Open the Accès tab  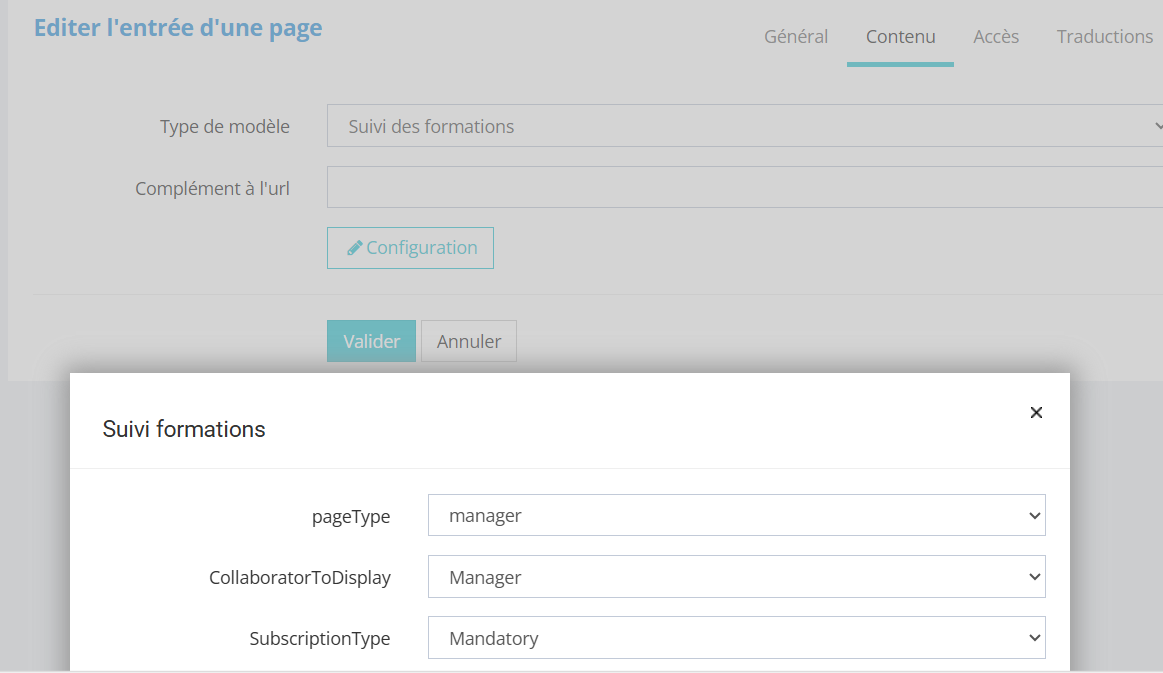[x=996, y=37]
